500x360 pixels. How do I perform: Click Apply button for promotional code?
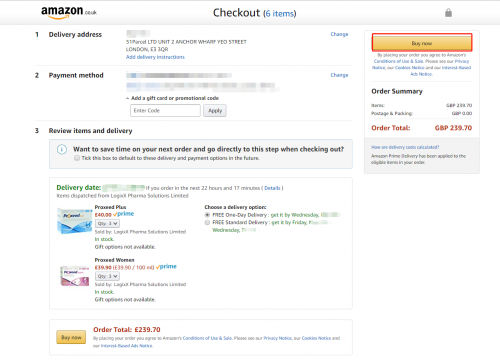tap(215, 111)
